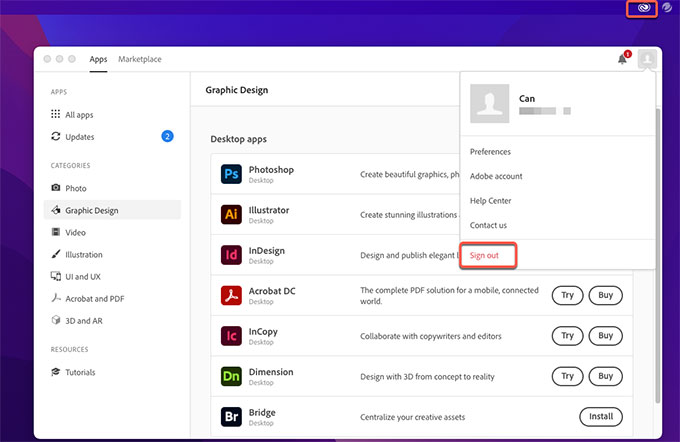Click the Acrobat and PDF icon
Screen dimensions: 680x442
(56, 298)
